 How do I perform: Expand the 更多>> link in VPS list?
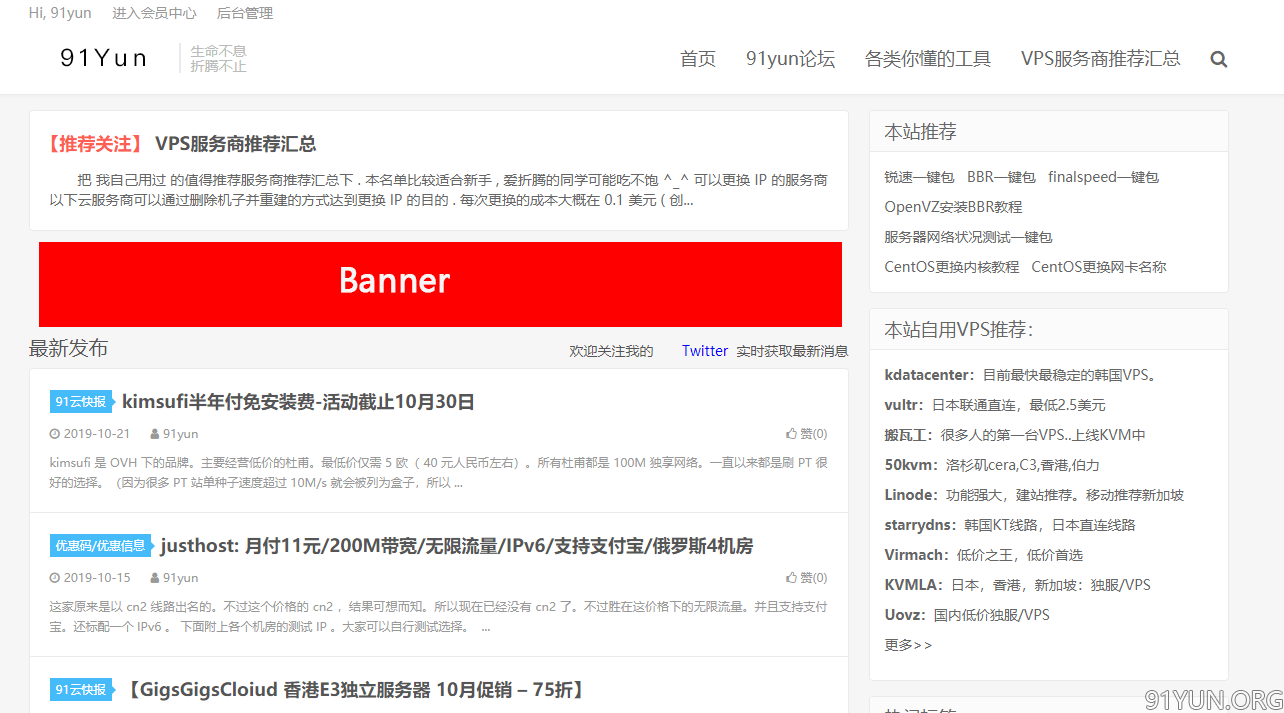click(908, 645)
